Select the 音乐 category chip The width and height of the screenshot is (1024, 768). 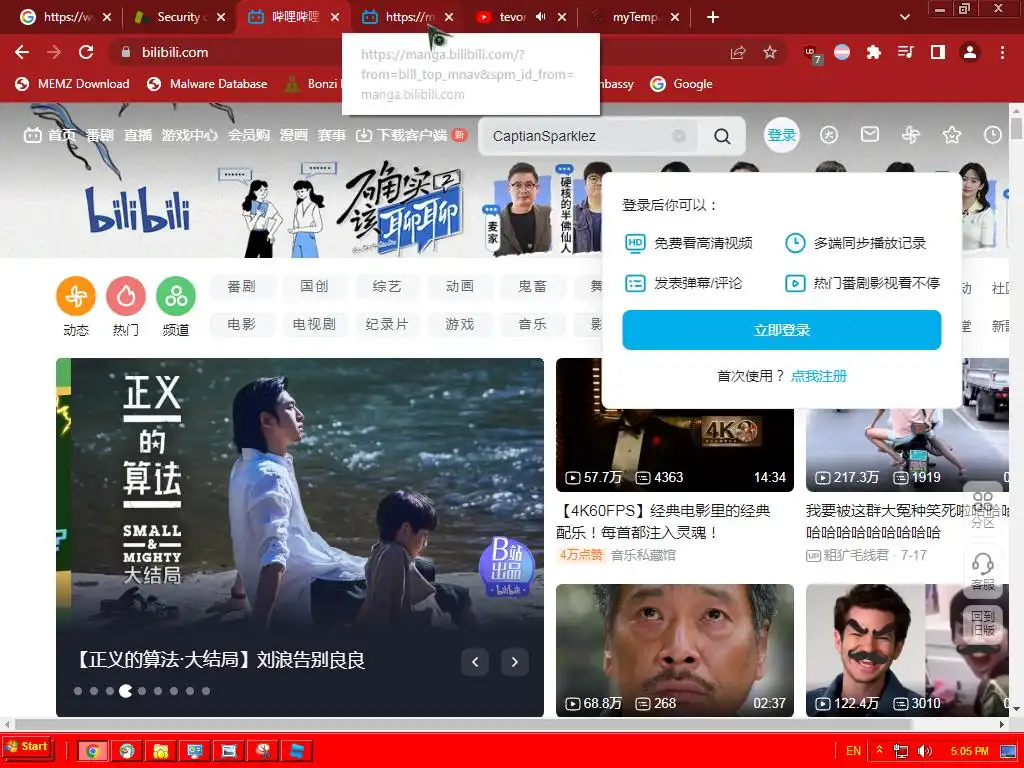(532, 325)
